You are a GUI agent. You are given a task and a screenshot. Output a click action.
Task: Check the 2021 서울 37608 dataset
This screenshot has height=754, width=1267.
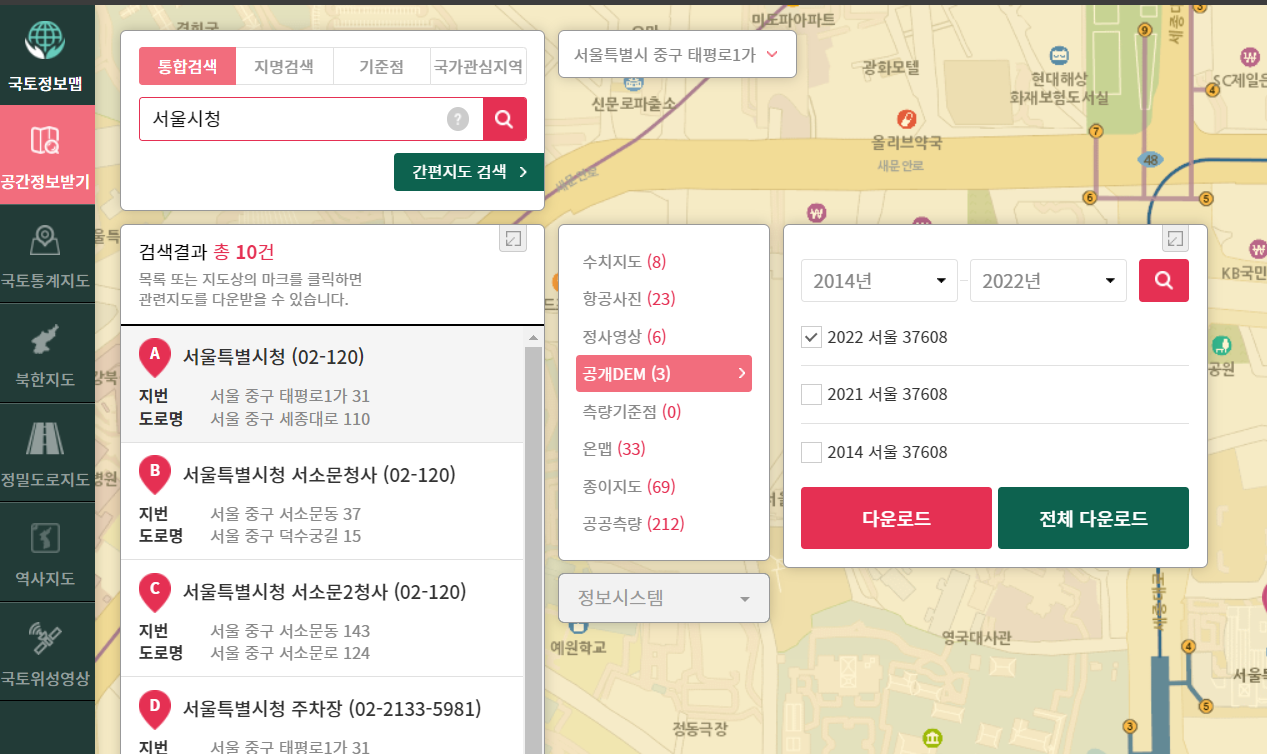click(x=810, y=394)
